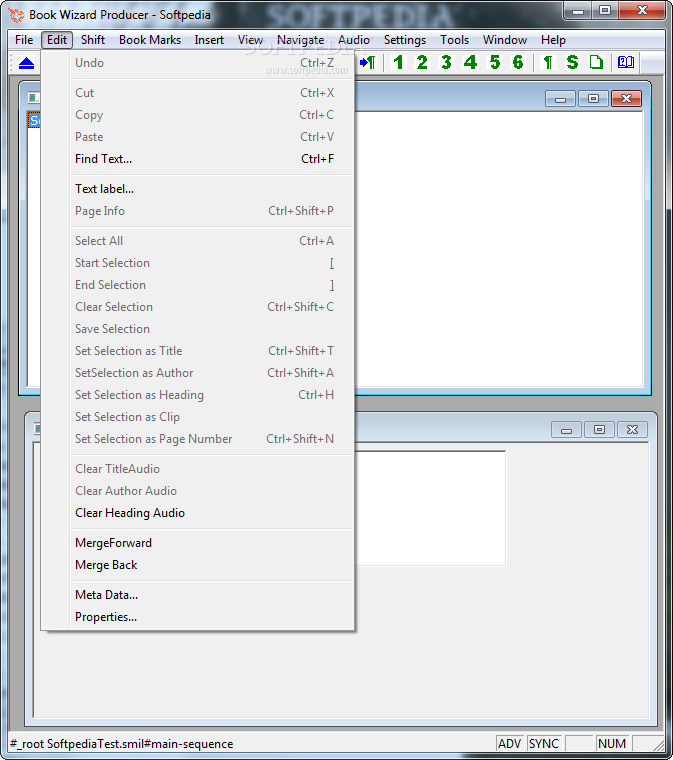Click the ADV status bar indicator
The image size is (673, 760).
[510, 744]
